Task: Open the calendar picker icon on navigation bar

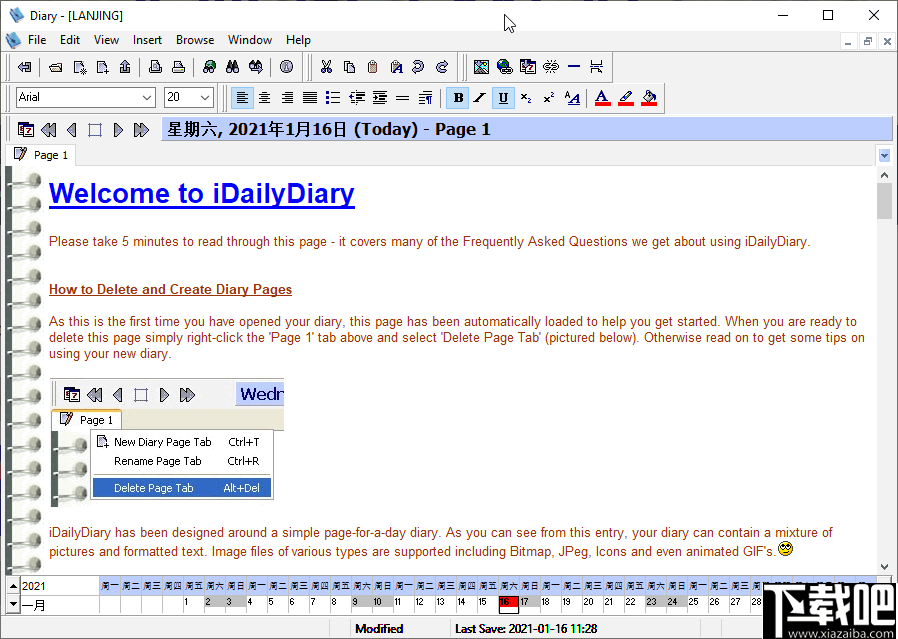Action: point(25,129)
